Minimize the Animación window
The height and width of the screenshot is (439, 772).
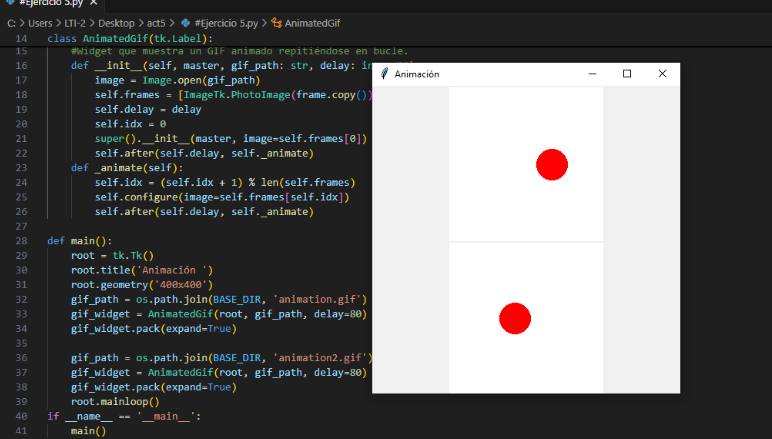[593, 74]
